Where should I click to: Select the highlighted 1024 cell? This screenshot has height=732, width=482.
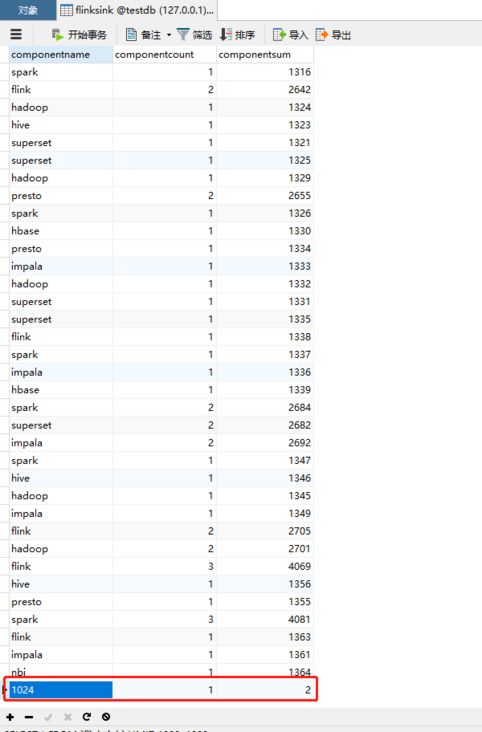(x=61, y=690)
